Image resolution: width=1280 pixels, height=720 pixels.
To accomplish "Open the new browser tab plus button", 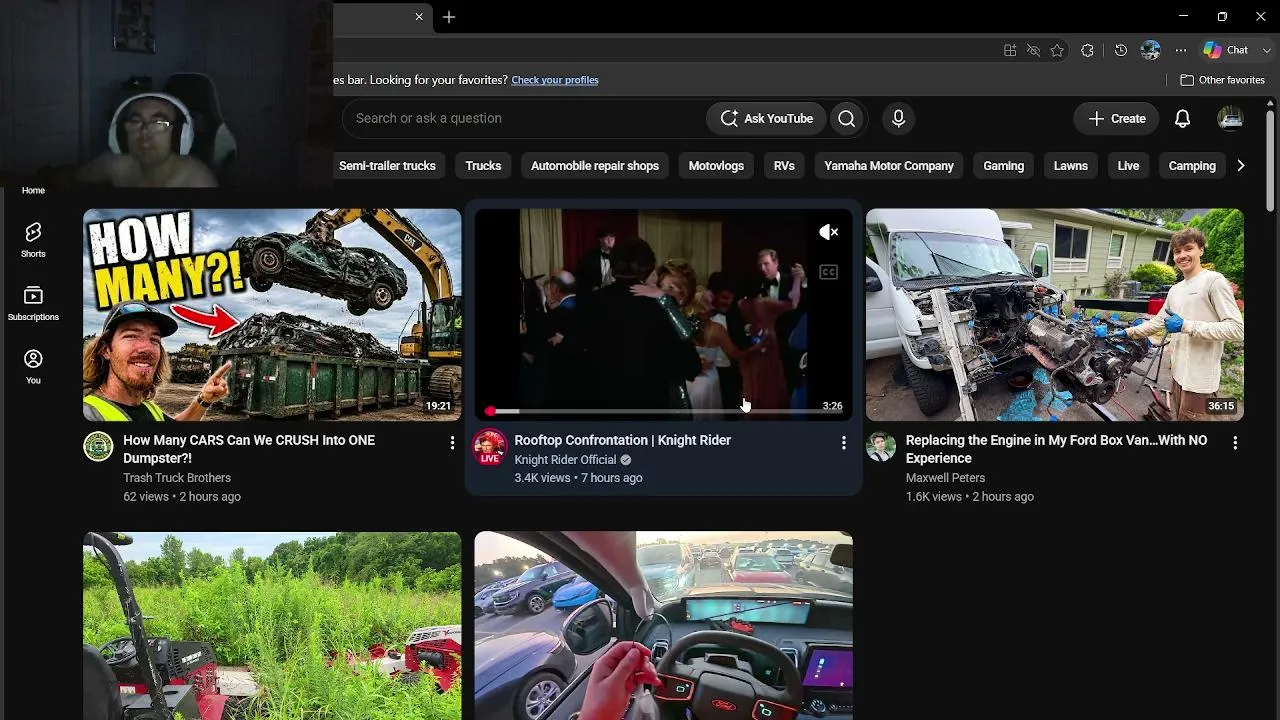I will click(x=449, y=17).
